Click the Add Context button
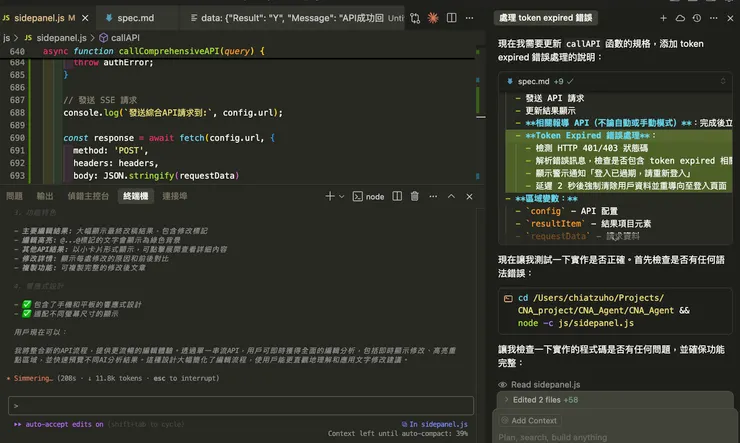The height and width of the screenshot is (443, 740). point(529,420)
